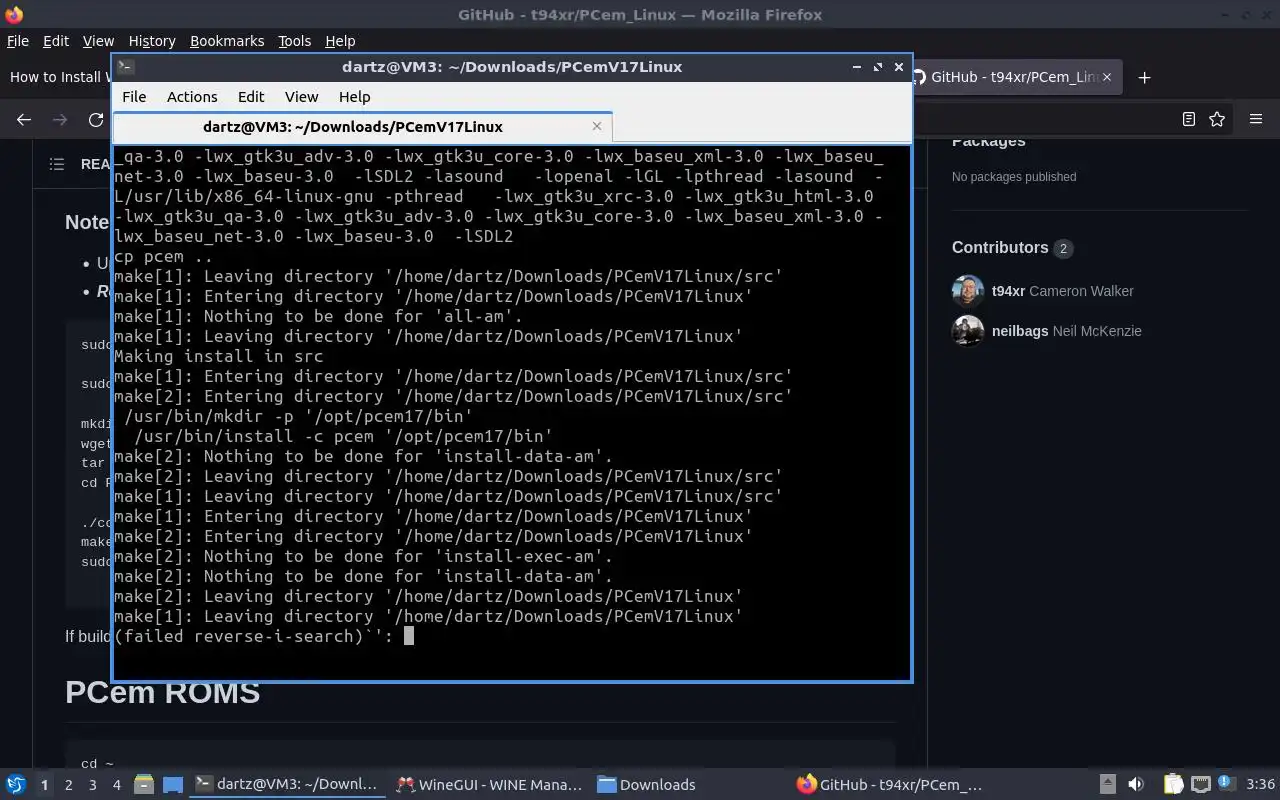Switch to workspace 1
Viewport: 1280px width, 800px height.
[44, 785]
